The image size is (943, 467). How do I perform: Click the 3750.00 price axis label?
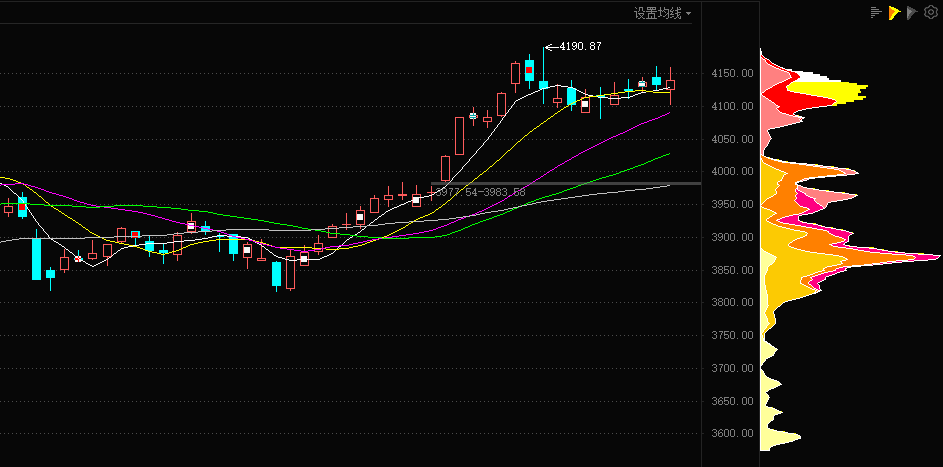click(732, 335)
